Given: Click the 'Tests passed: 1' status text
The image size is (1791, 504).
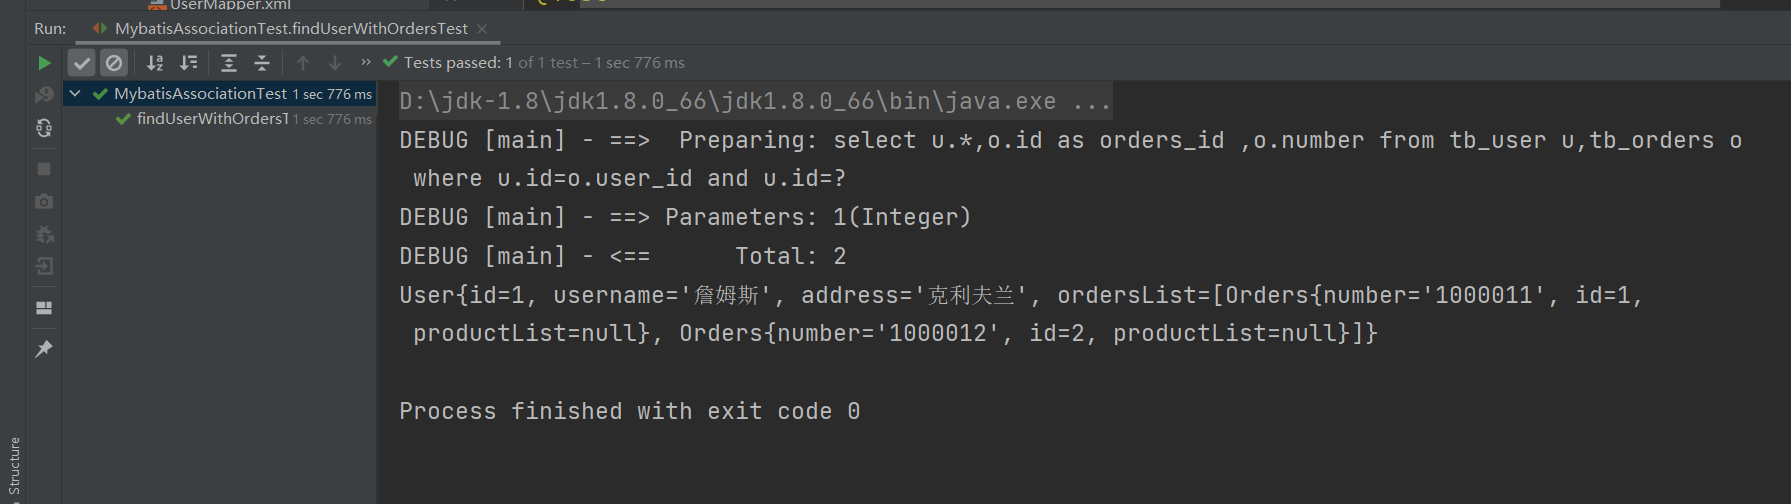Looking at the screenshot, I should (458, 63).
